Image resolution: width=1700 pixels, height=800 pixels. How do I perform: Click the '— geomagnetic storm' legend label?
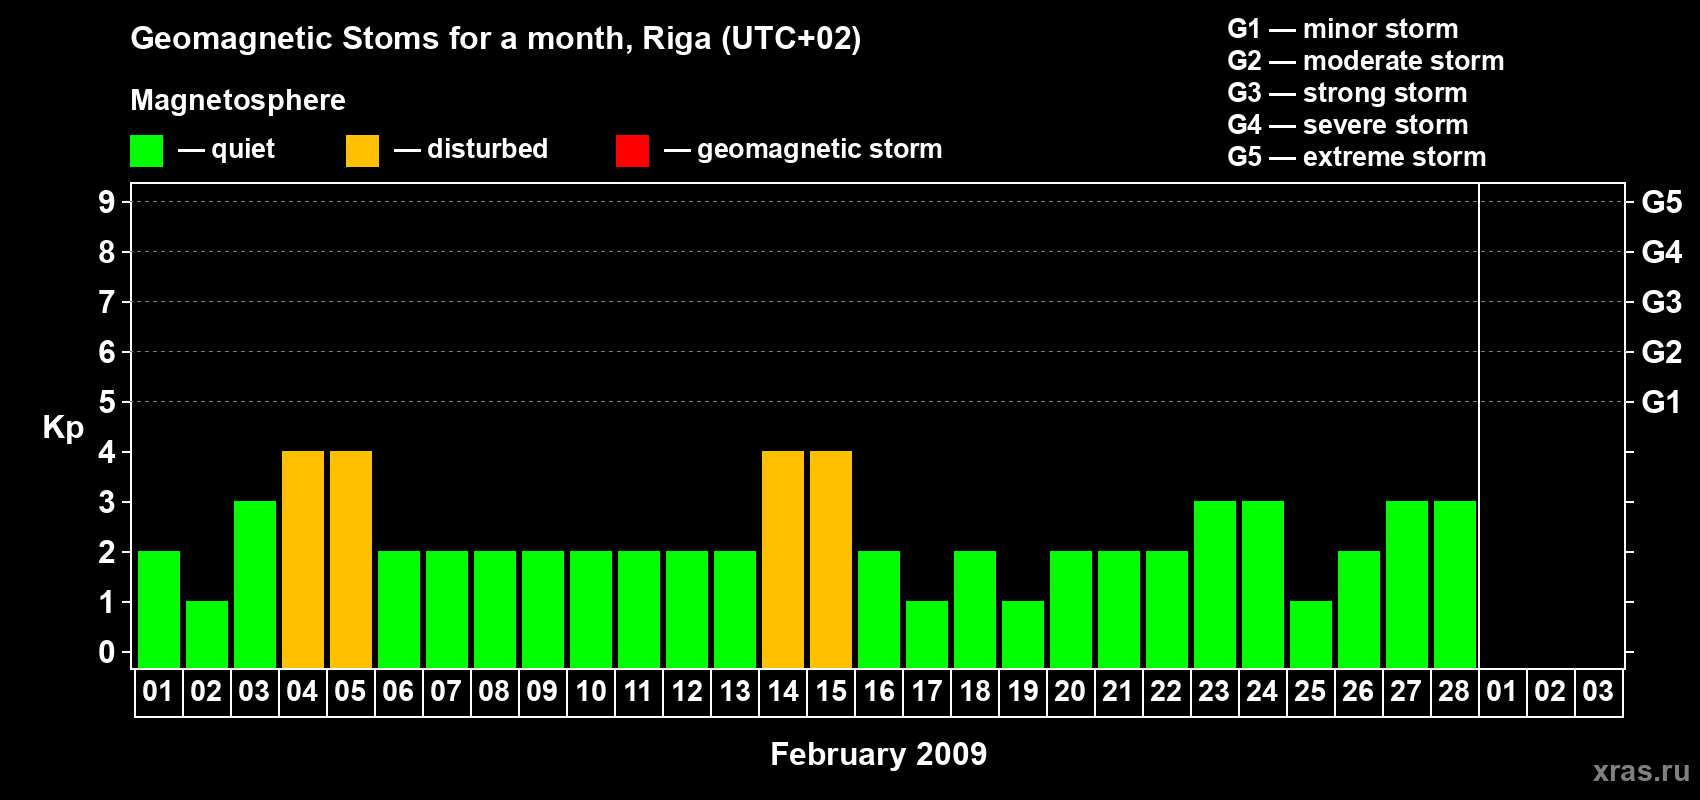pyautogui.click(x=803, y=149)
